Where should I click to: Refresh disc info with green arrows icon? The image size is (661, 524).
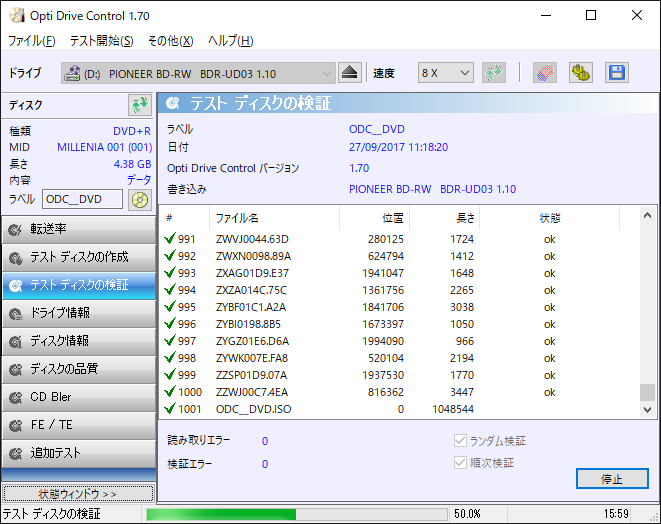140,105
